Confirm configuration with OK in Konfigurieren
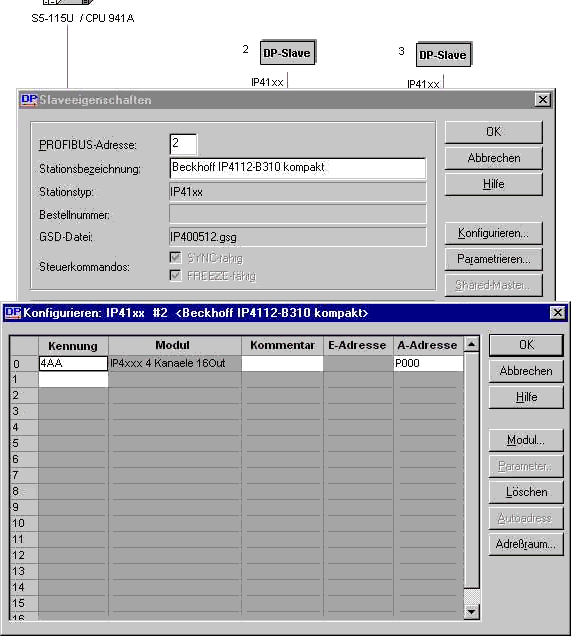Viewport: 572px width, 637px height. (526, 345)
